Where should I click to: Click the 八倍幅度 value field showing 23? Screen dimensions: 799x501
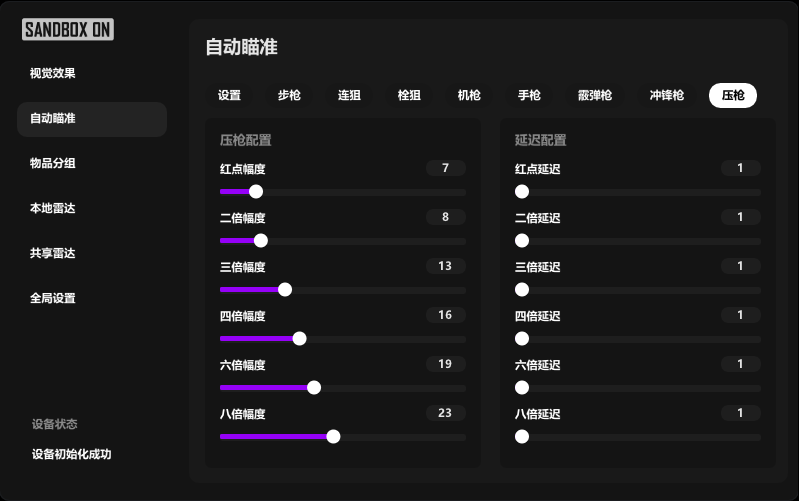(x=446, y=413)
